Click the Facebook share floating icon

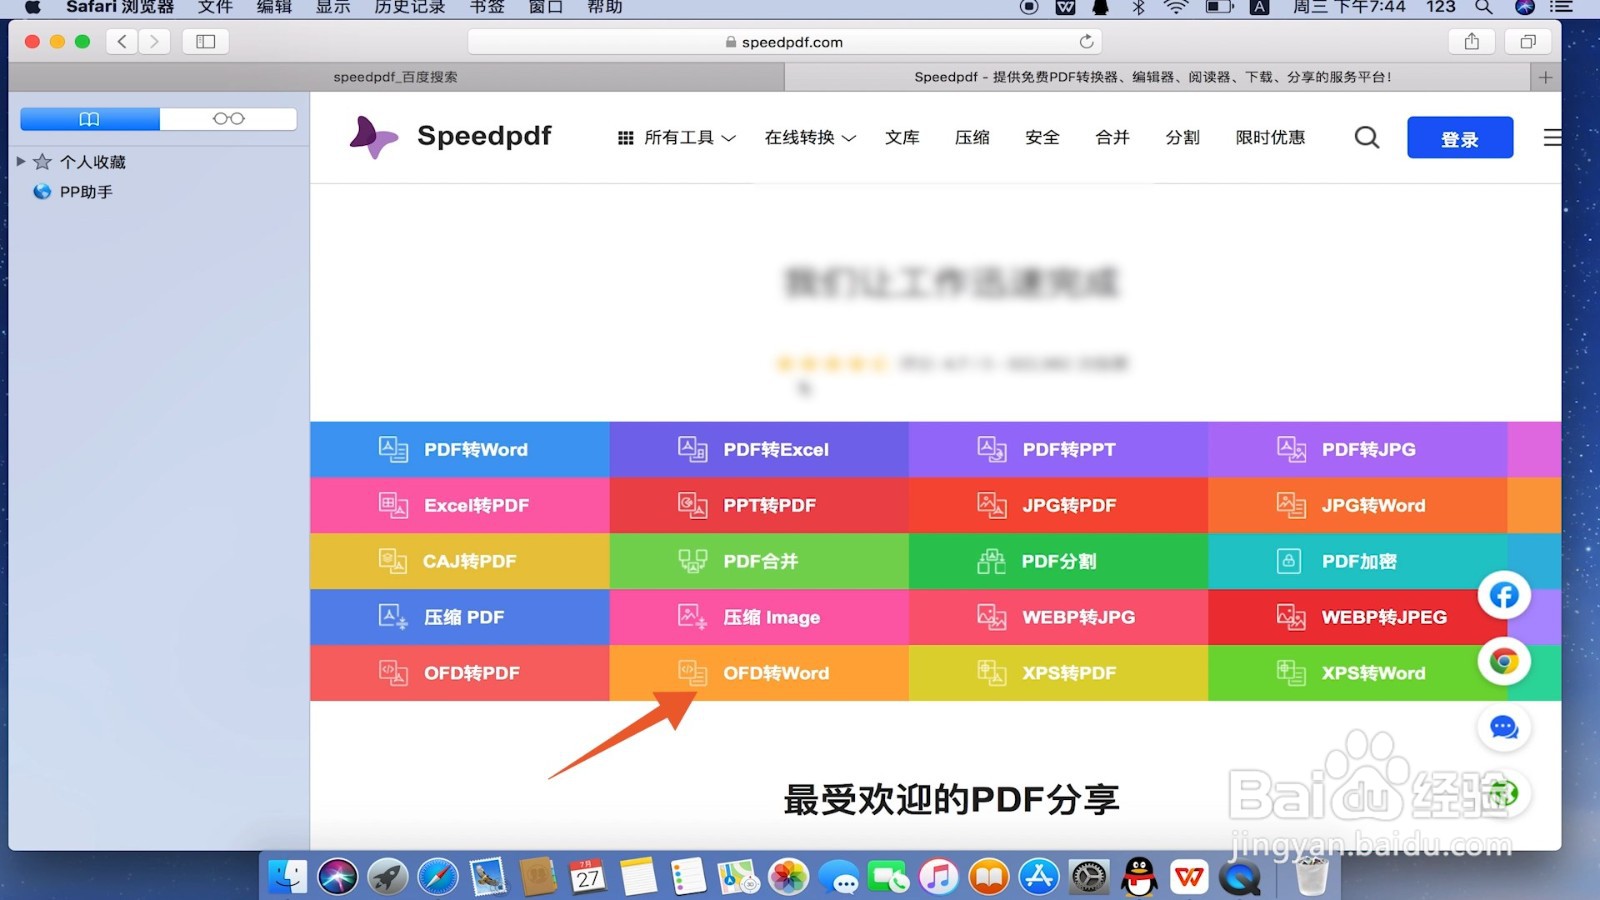1504,596
